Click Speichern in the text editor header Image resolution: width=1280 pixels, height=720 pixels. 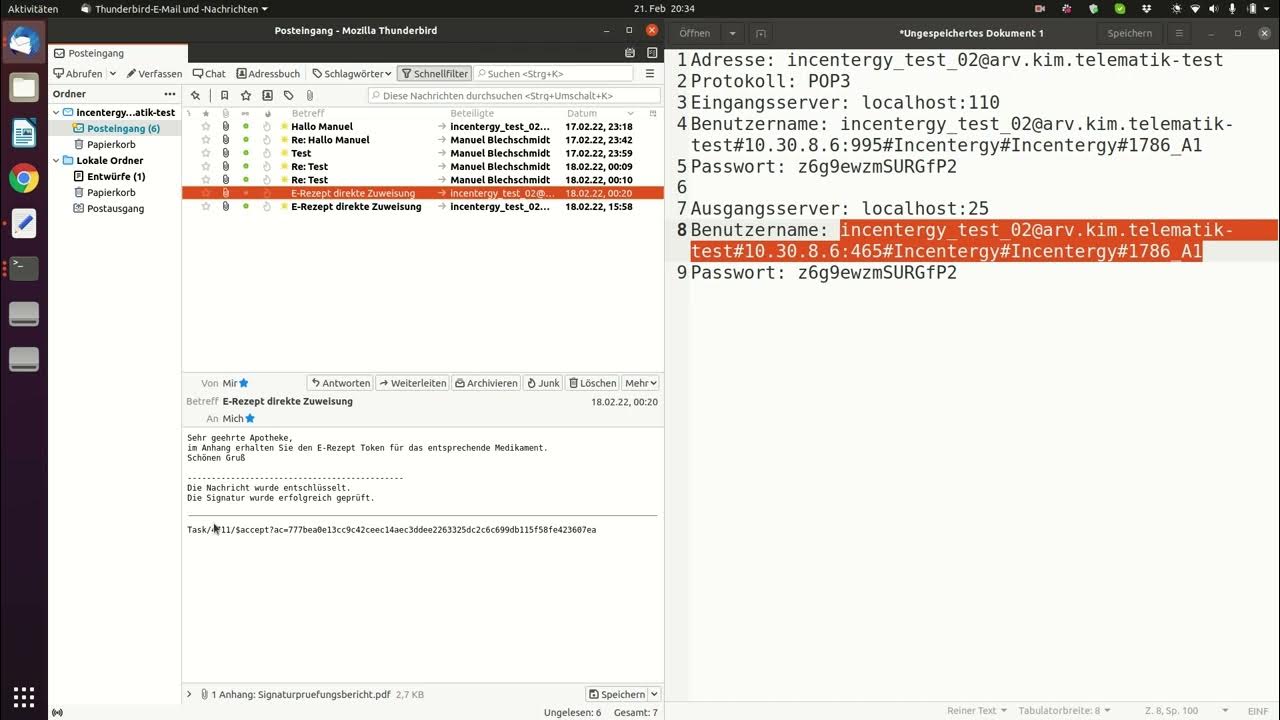coord(1129,33)
